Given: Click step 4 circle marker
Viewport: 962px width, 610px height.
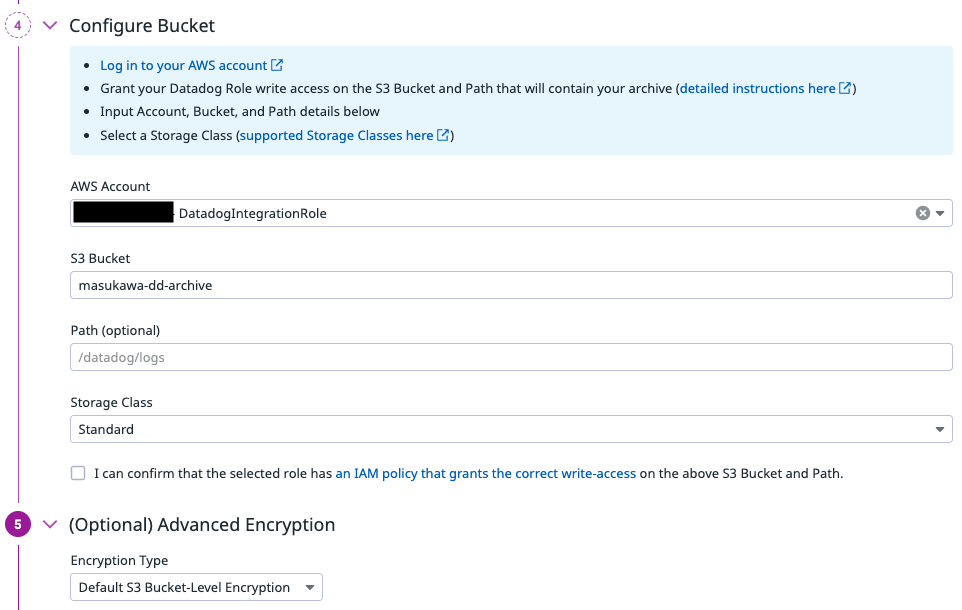Looking at the screenshot, I should 18,26.
